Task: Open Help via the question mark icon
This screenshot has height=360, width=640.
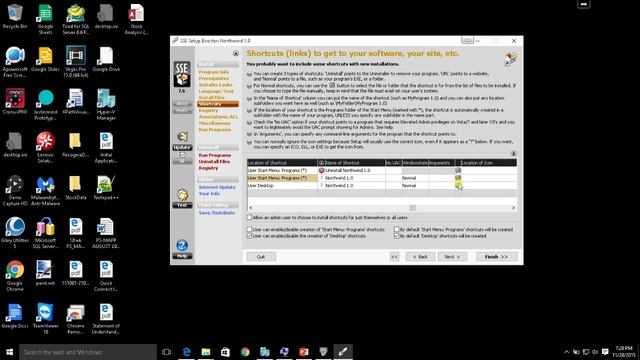Action: [x=182, y=245]
